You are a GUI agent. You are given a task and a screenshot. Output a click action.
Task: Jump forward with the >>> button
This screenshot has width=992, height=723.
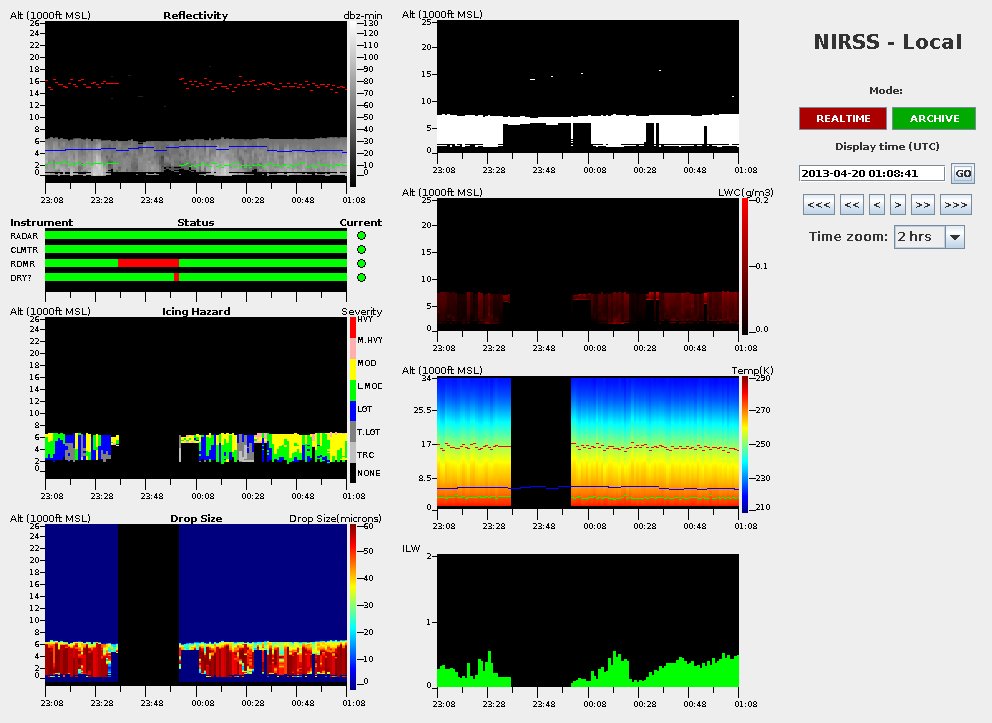(x=955, y=205)
